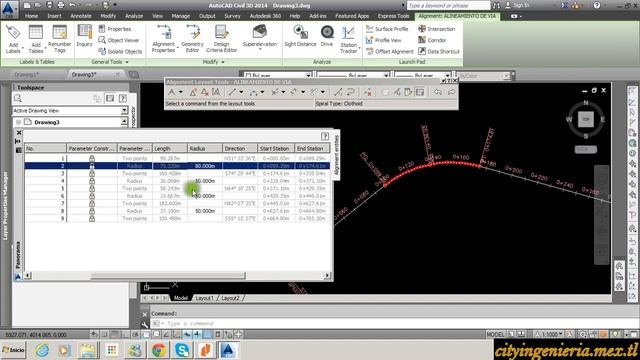Switch to the Drawing1 document tab
The height and width of the screenshot is (360, 640).
[27, 75]
